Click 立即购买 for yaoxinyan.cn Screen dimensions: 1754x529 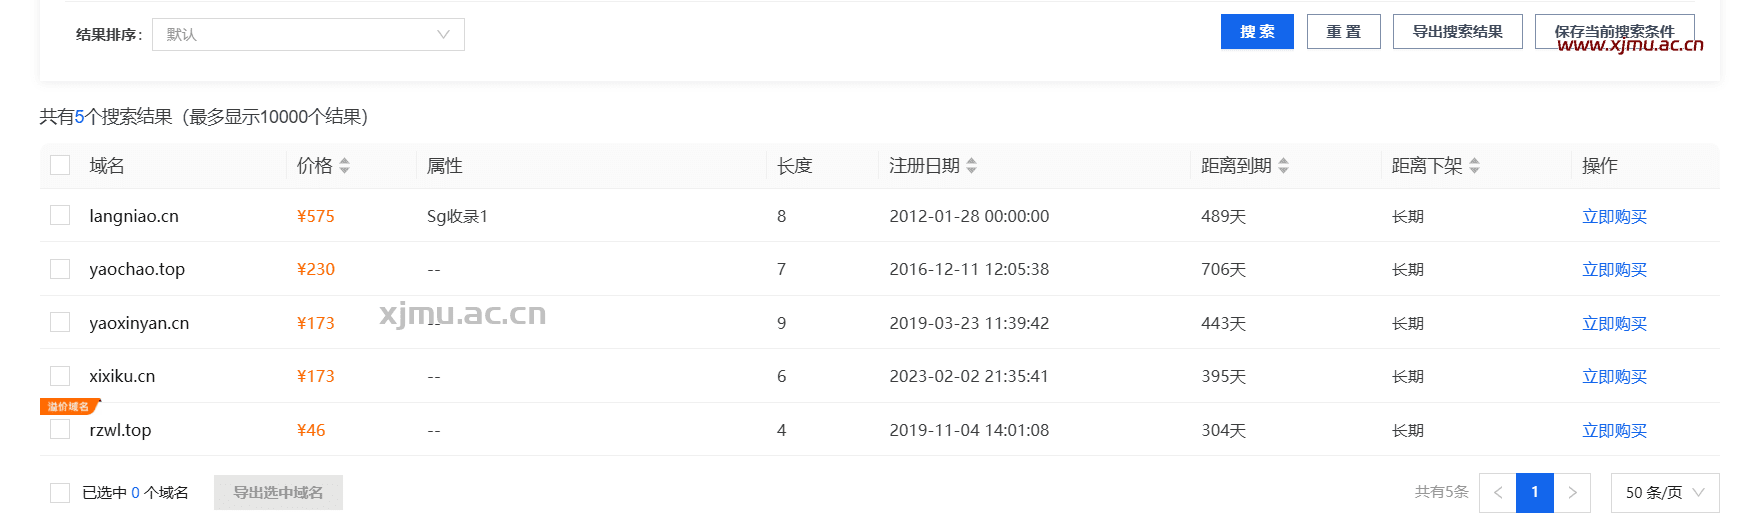click(x=1614, y=323)
